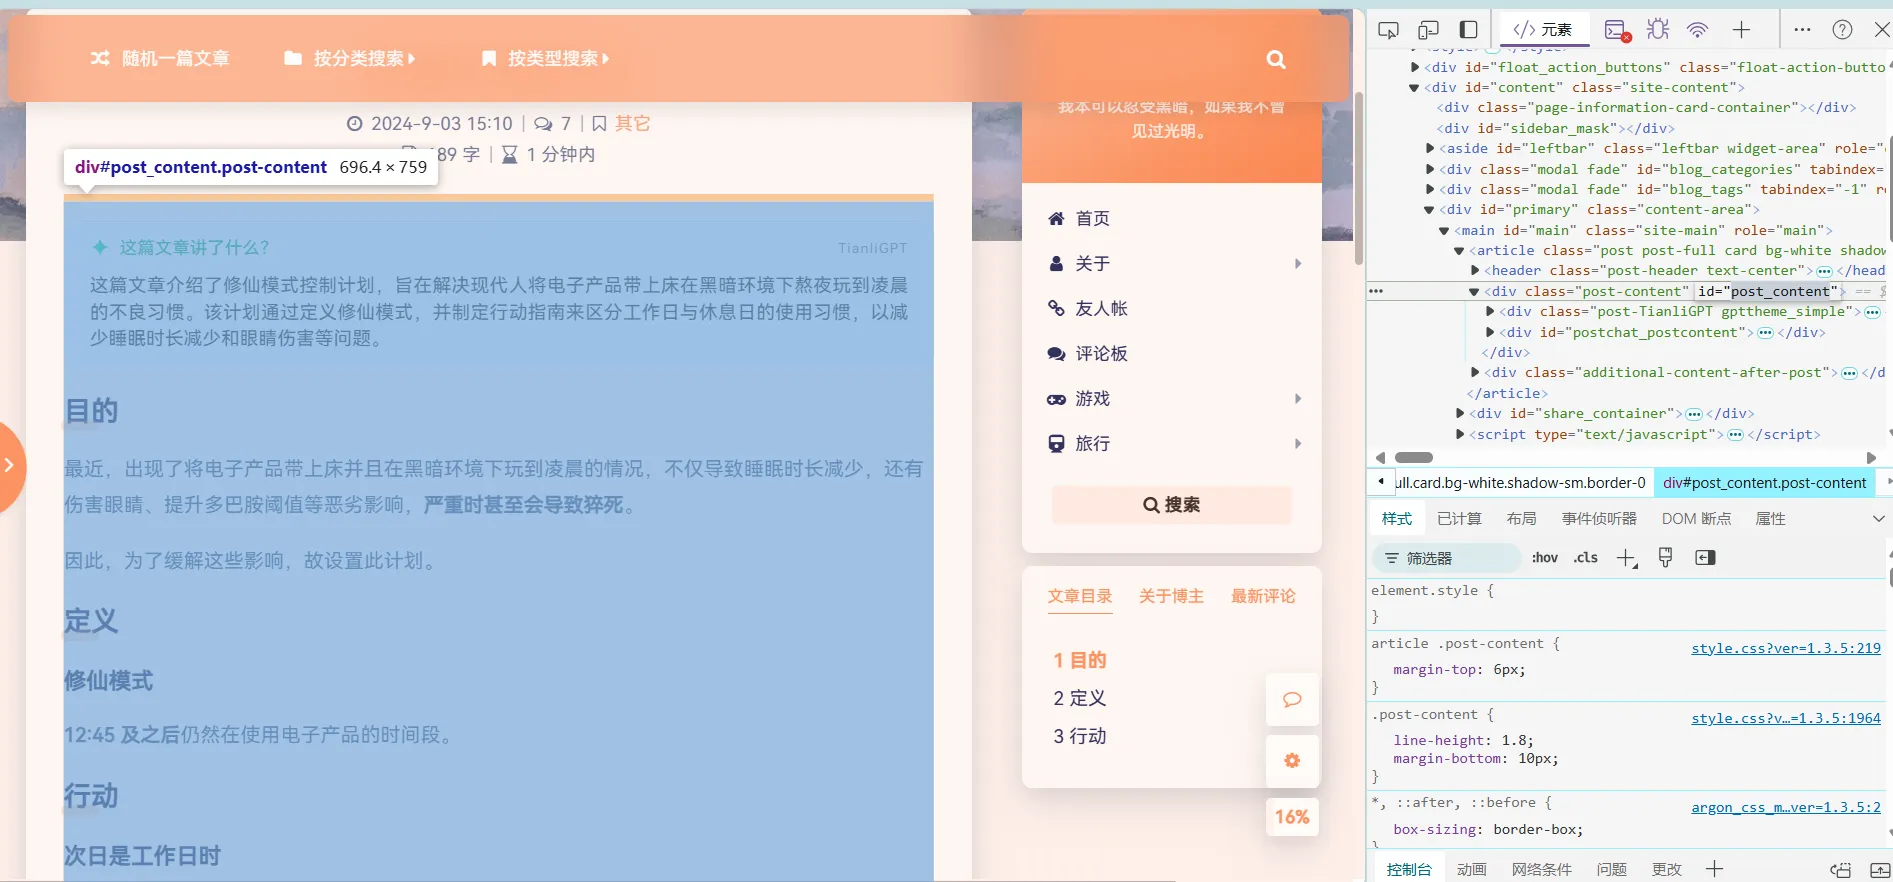This screenshot has height=882, width=1893.
Task: Toggle computed styles sidebar pane icon
Action: coord(1705,558)
